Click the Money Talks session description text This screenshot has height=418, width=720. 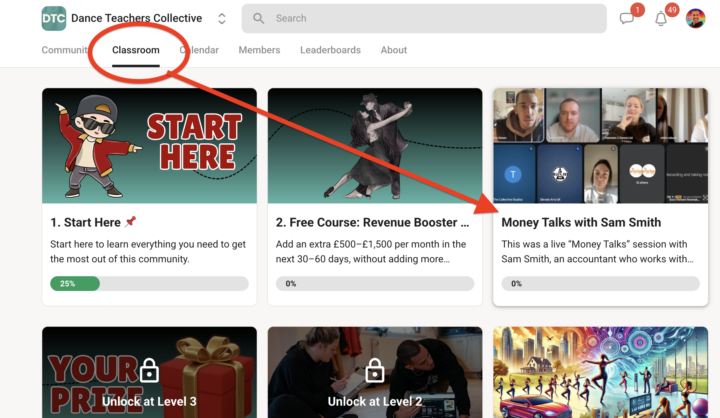pos(597,252)
